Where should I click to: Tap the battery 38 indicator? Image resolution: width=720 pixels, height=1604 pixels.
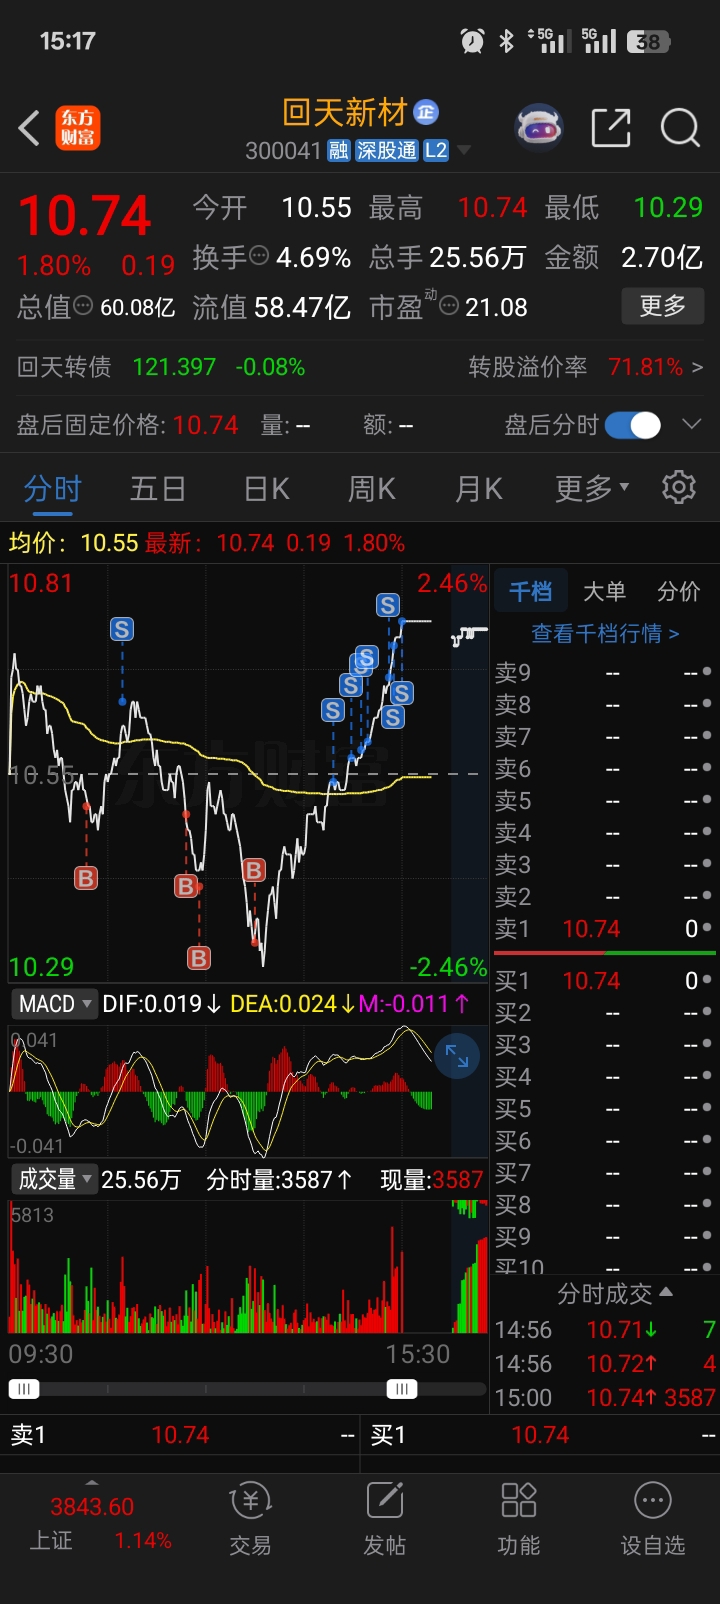coord(648,41)
